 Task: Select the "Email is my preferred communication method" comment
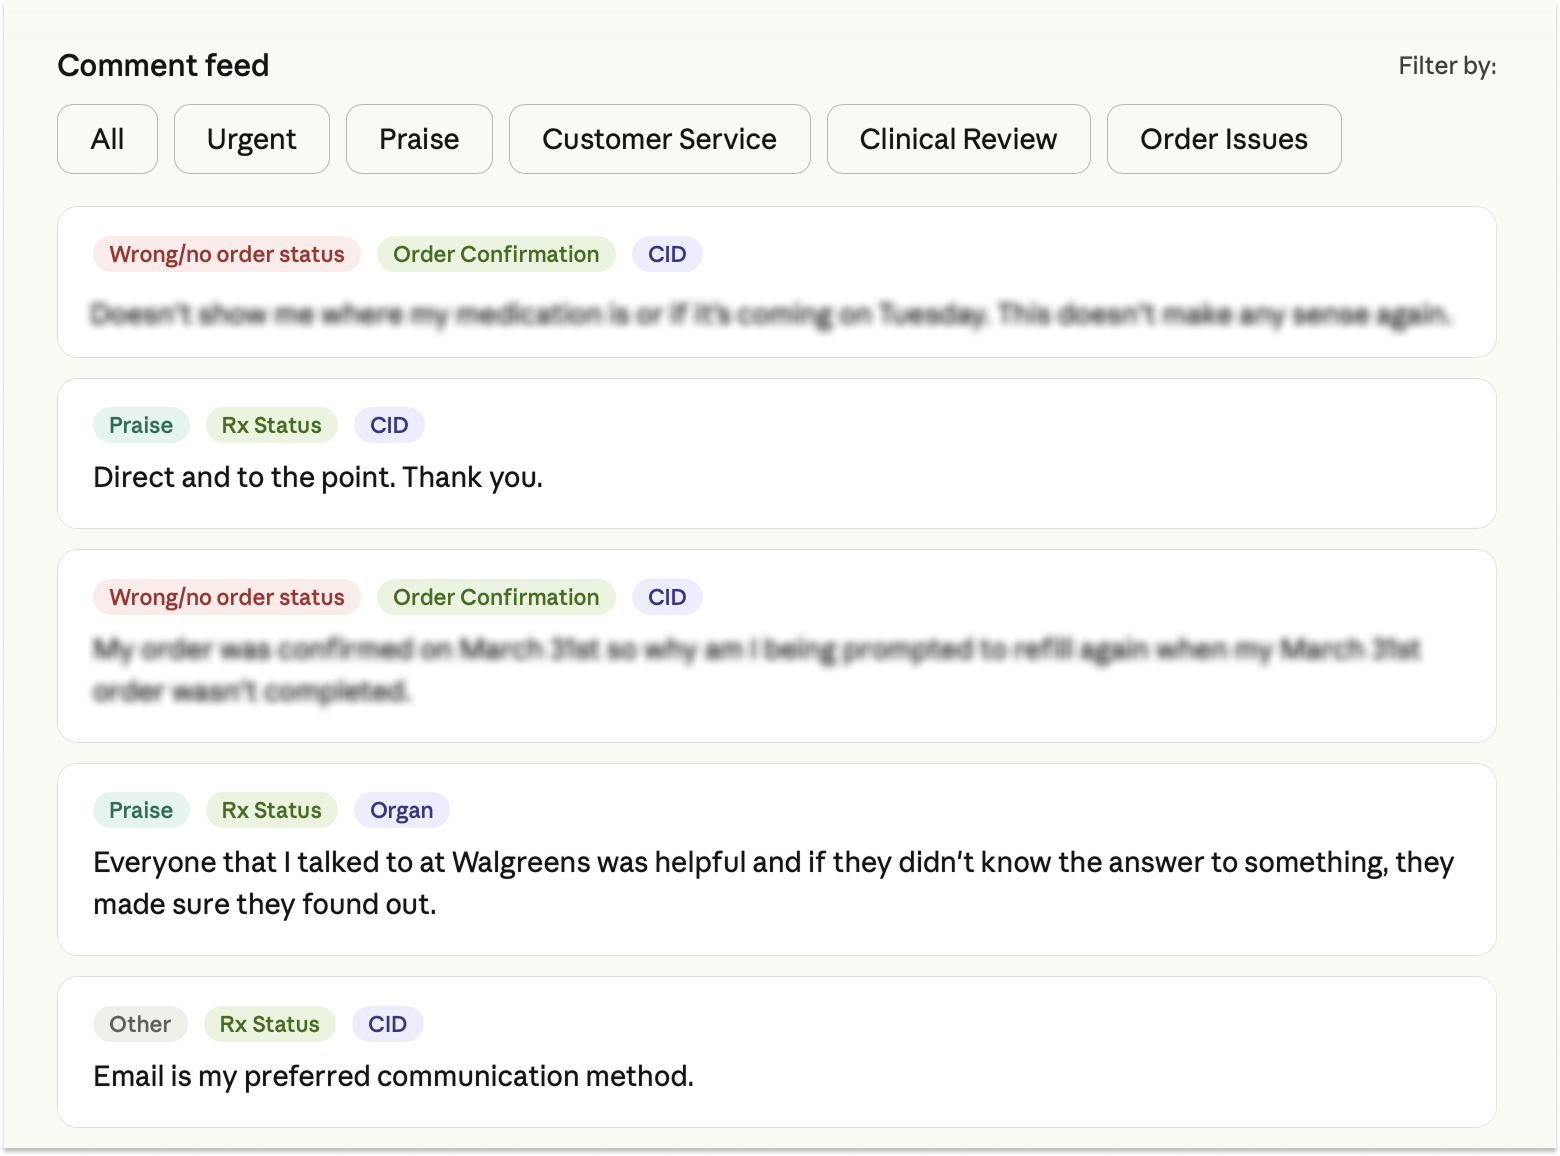(x=393, y=1076)
